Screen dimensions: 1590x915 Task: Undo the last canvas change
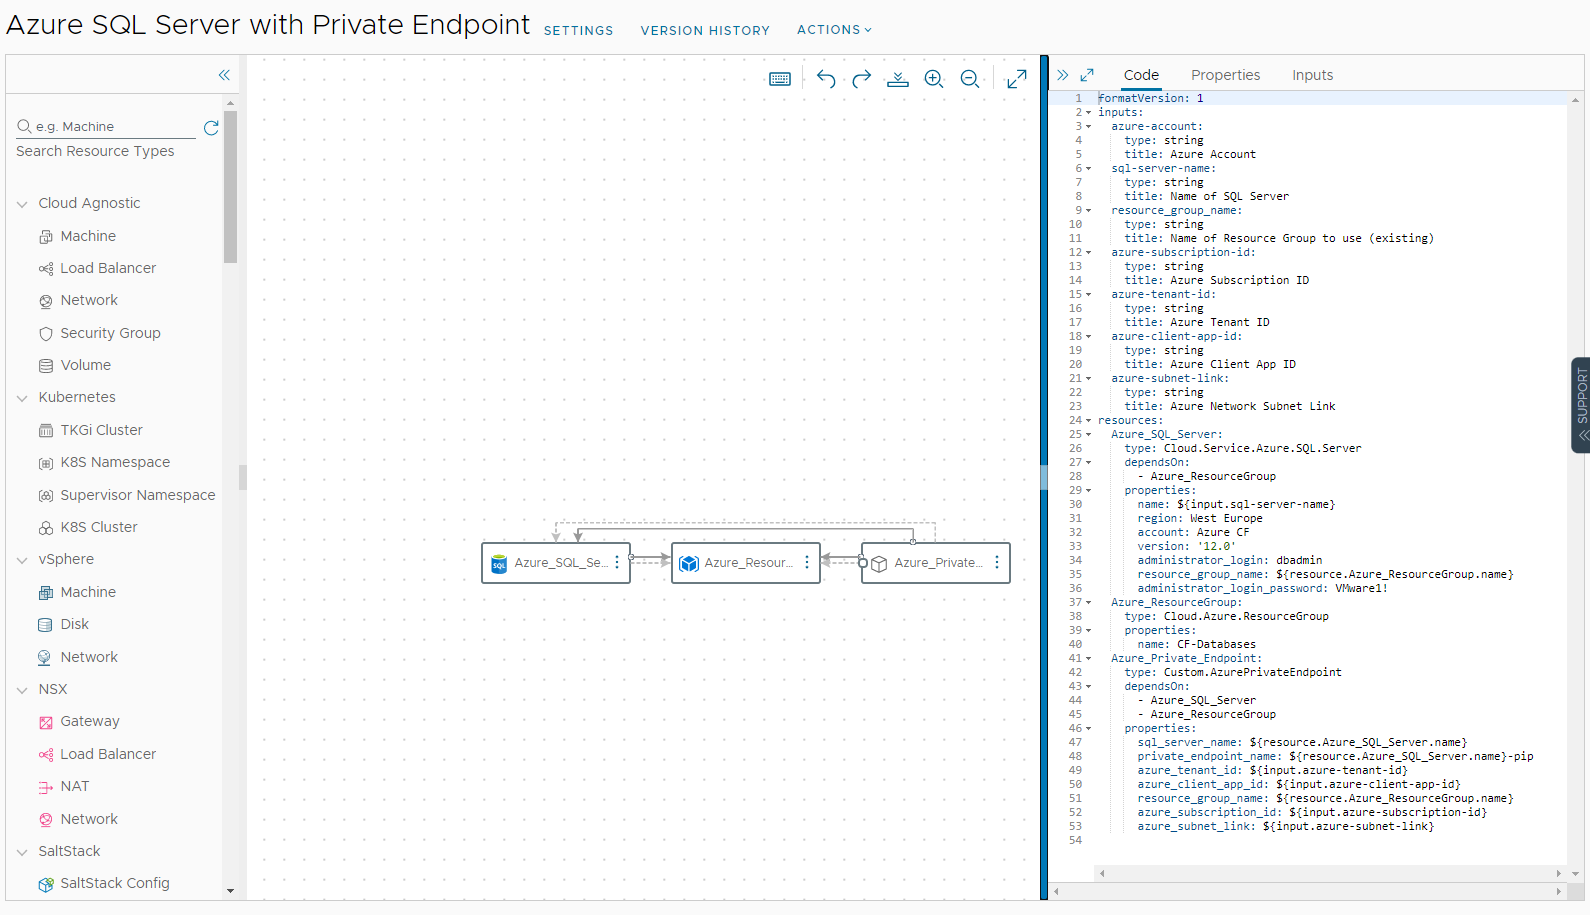pos(826,79)
